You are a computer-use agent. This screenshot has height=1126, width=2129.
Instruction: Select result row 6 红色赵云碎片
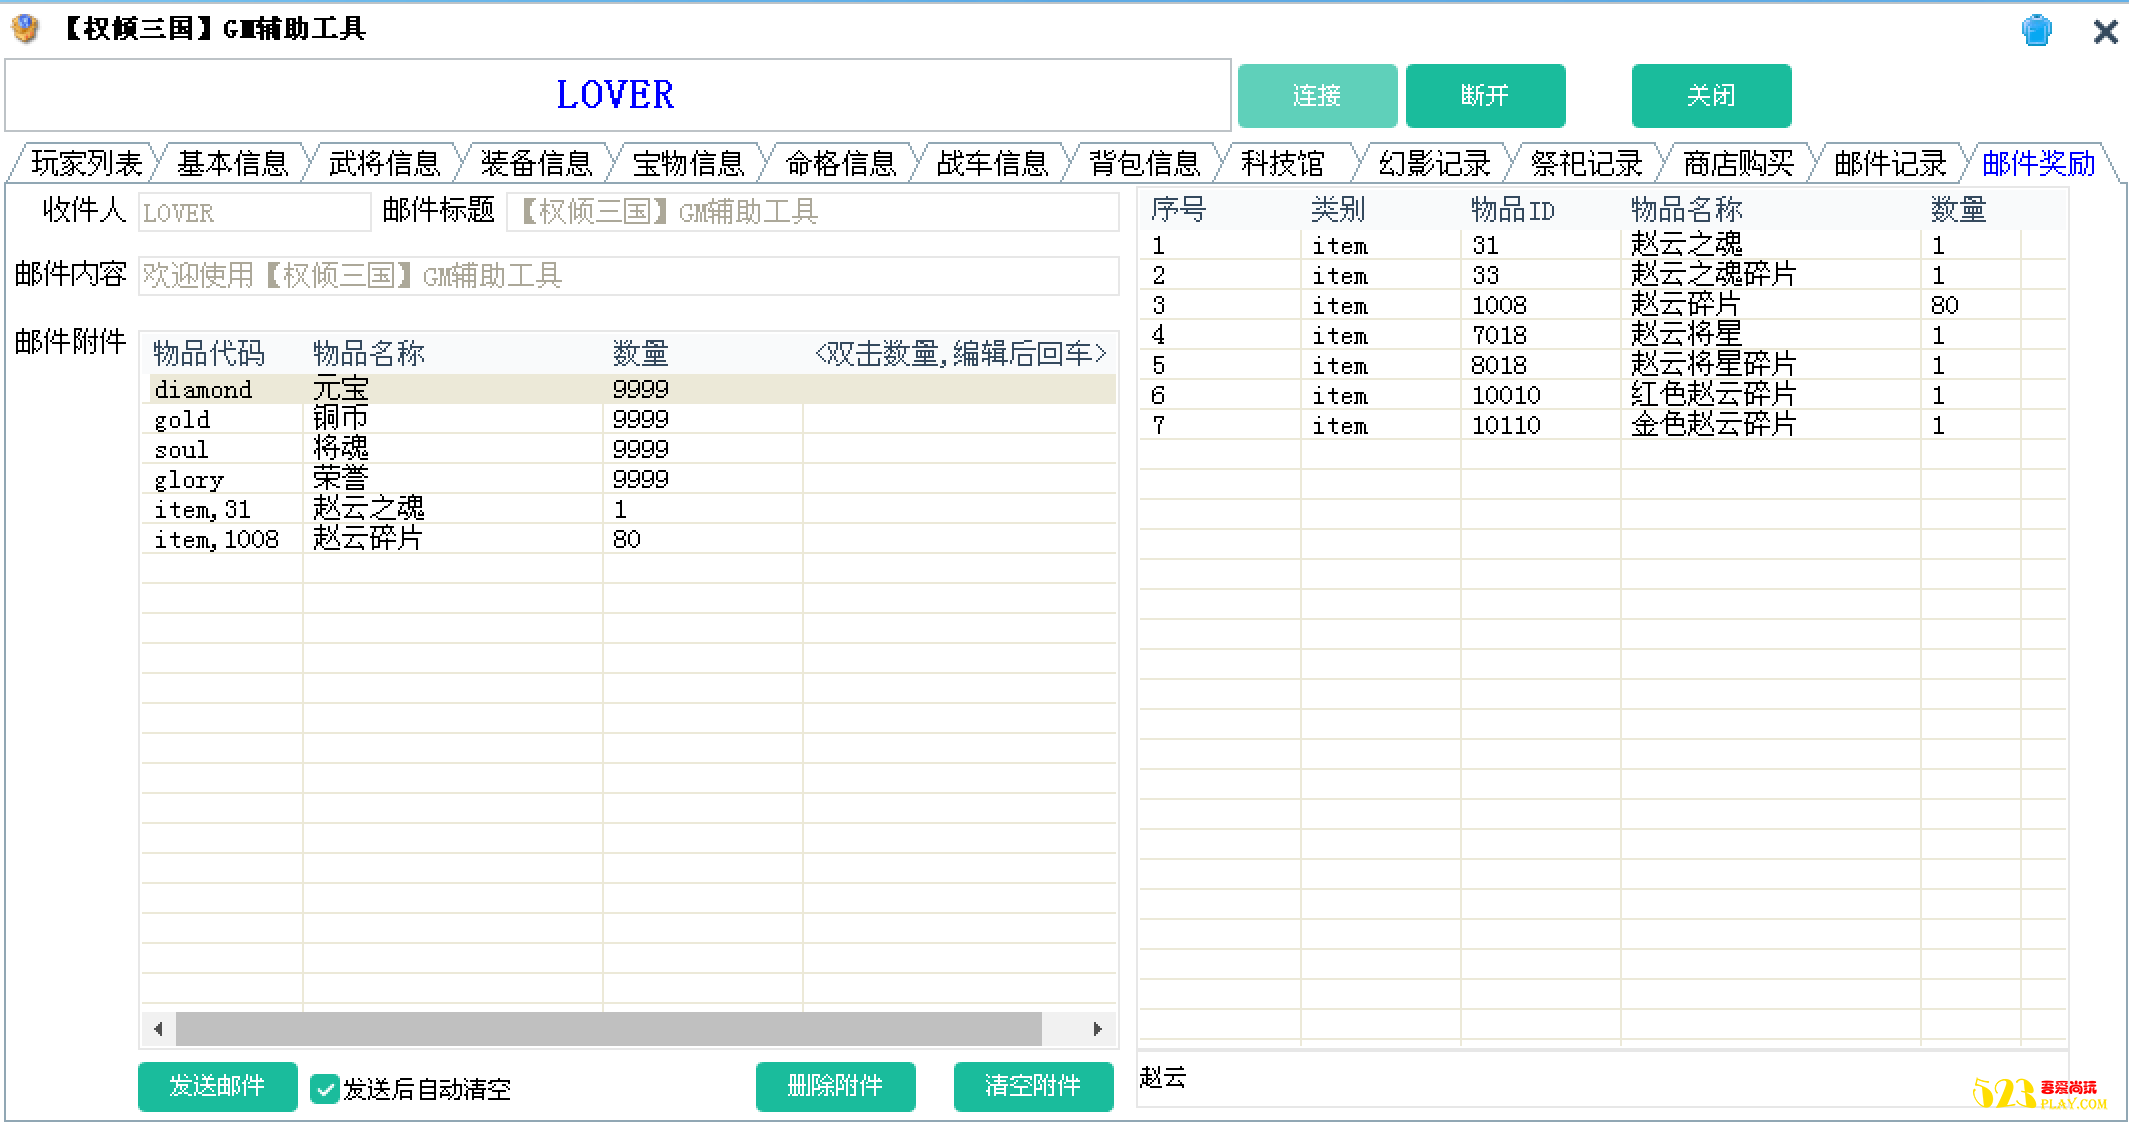click(1603, 395)
